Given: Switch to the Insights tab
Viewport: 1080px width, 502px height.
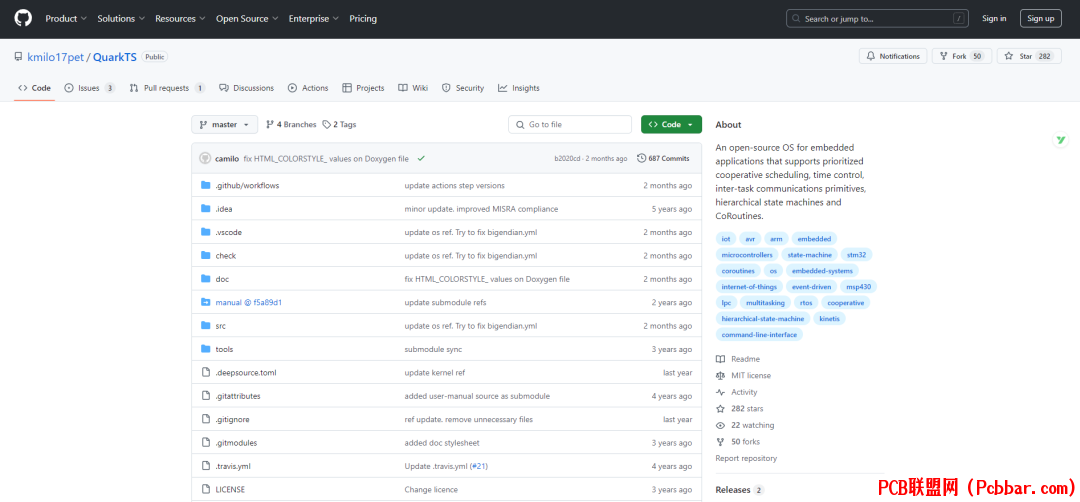Looking at the screenshot, I should click(519, 88).
